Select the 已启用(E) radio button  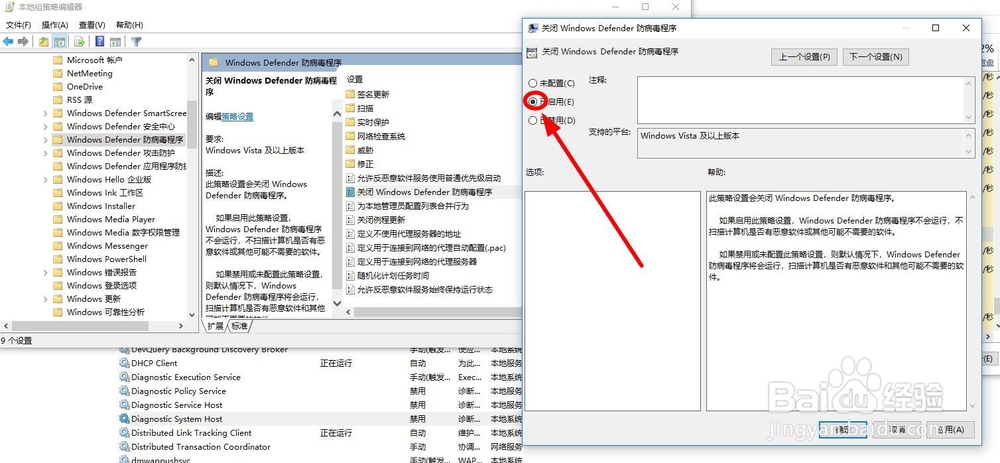(533, 101)
